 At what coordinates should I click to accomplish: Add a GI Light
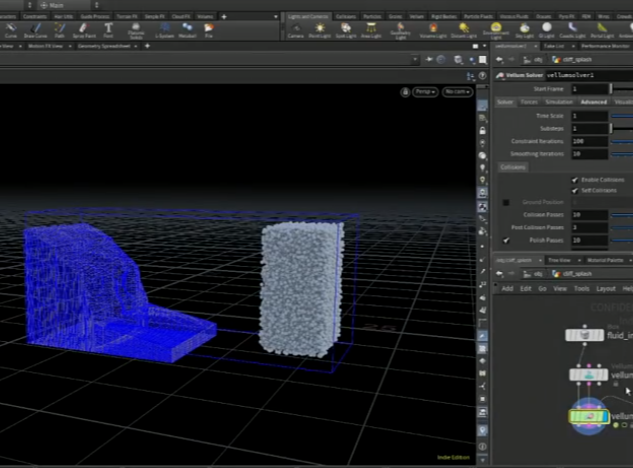547,31
